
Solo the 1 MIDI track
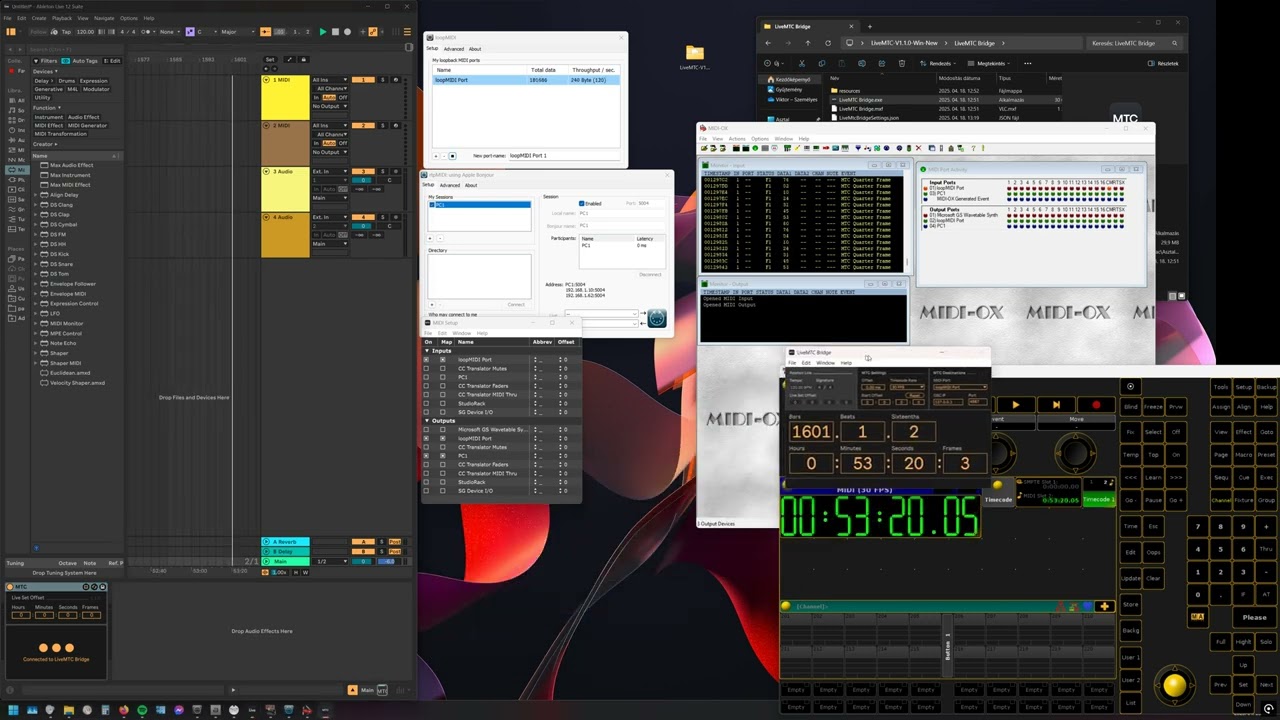(x=382, y=80)
